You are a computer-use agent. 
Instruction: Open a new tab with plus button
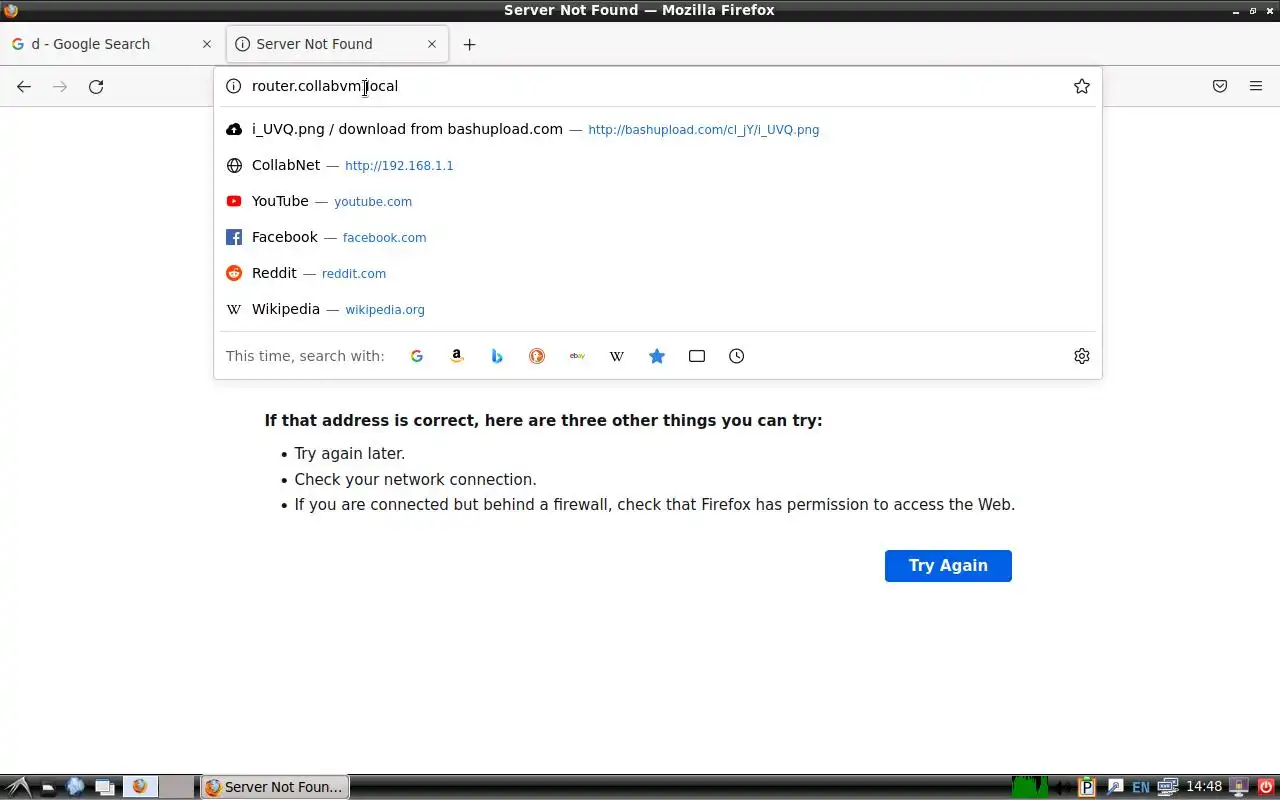point(469,44)
